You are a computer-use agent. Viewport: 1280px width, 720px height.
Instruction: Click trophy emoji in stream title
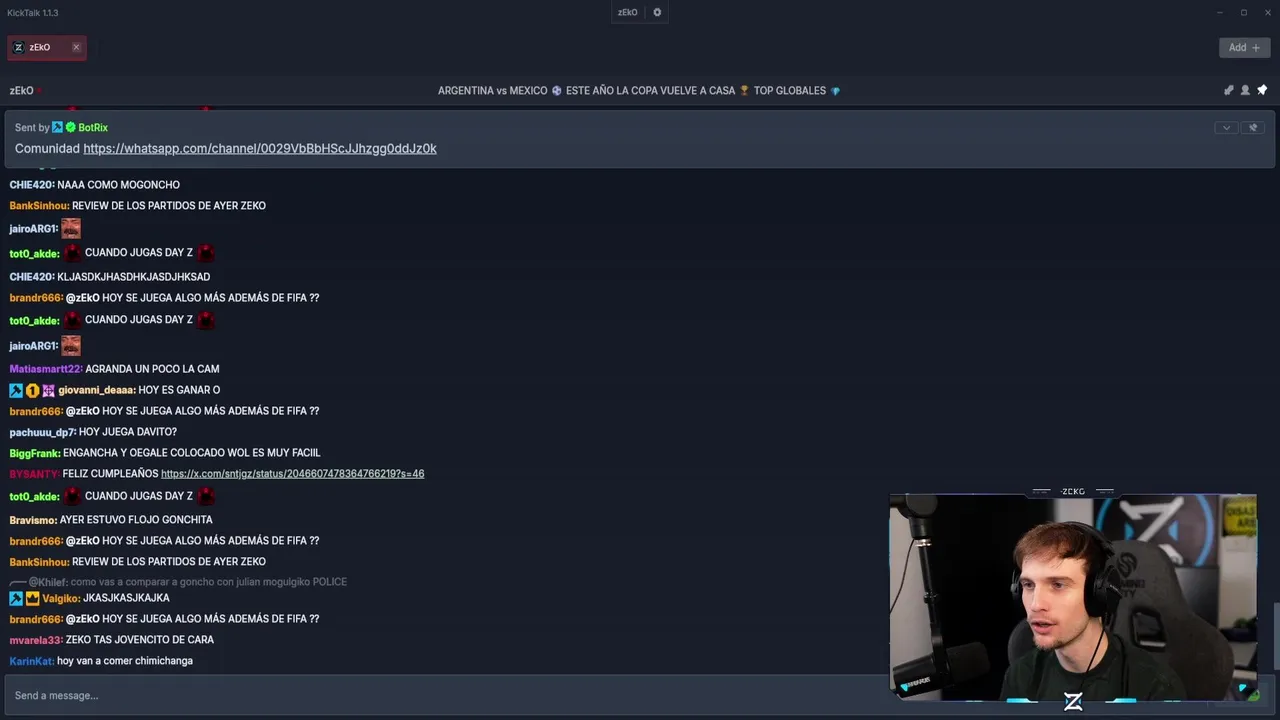coord(744,90)
